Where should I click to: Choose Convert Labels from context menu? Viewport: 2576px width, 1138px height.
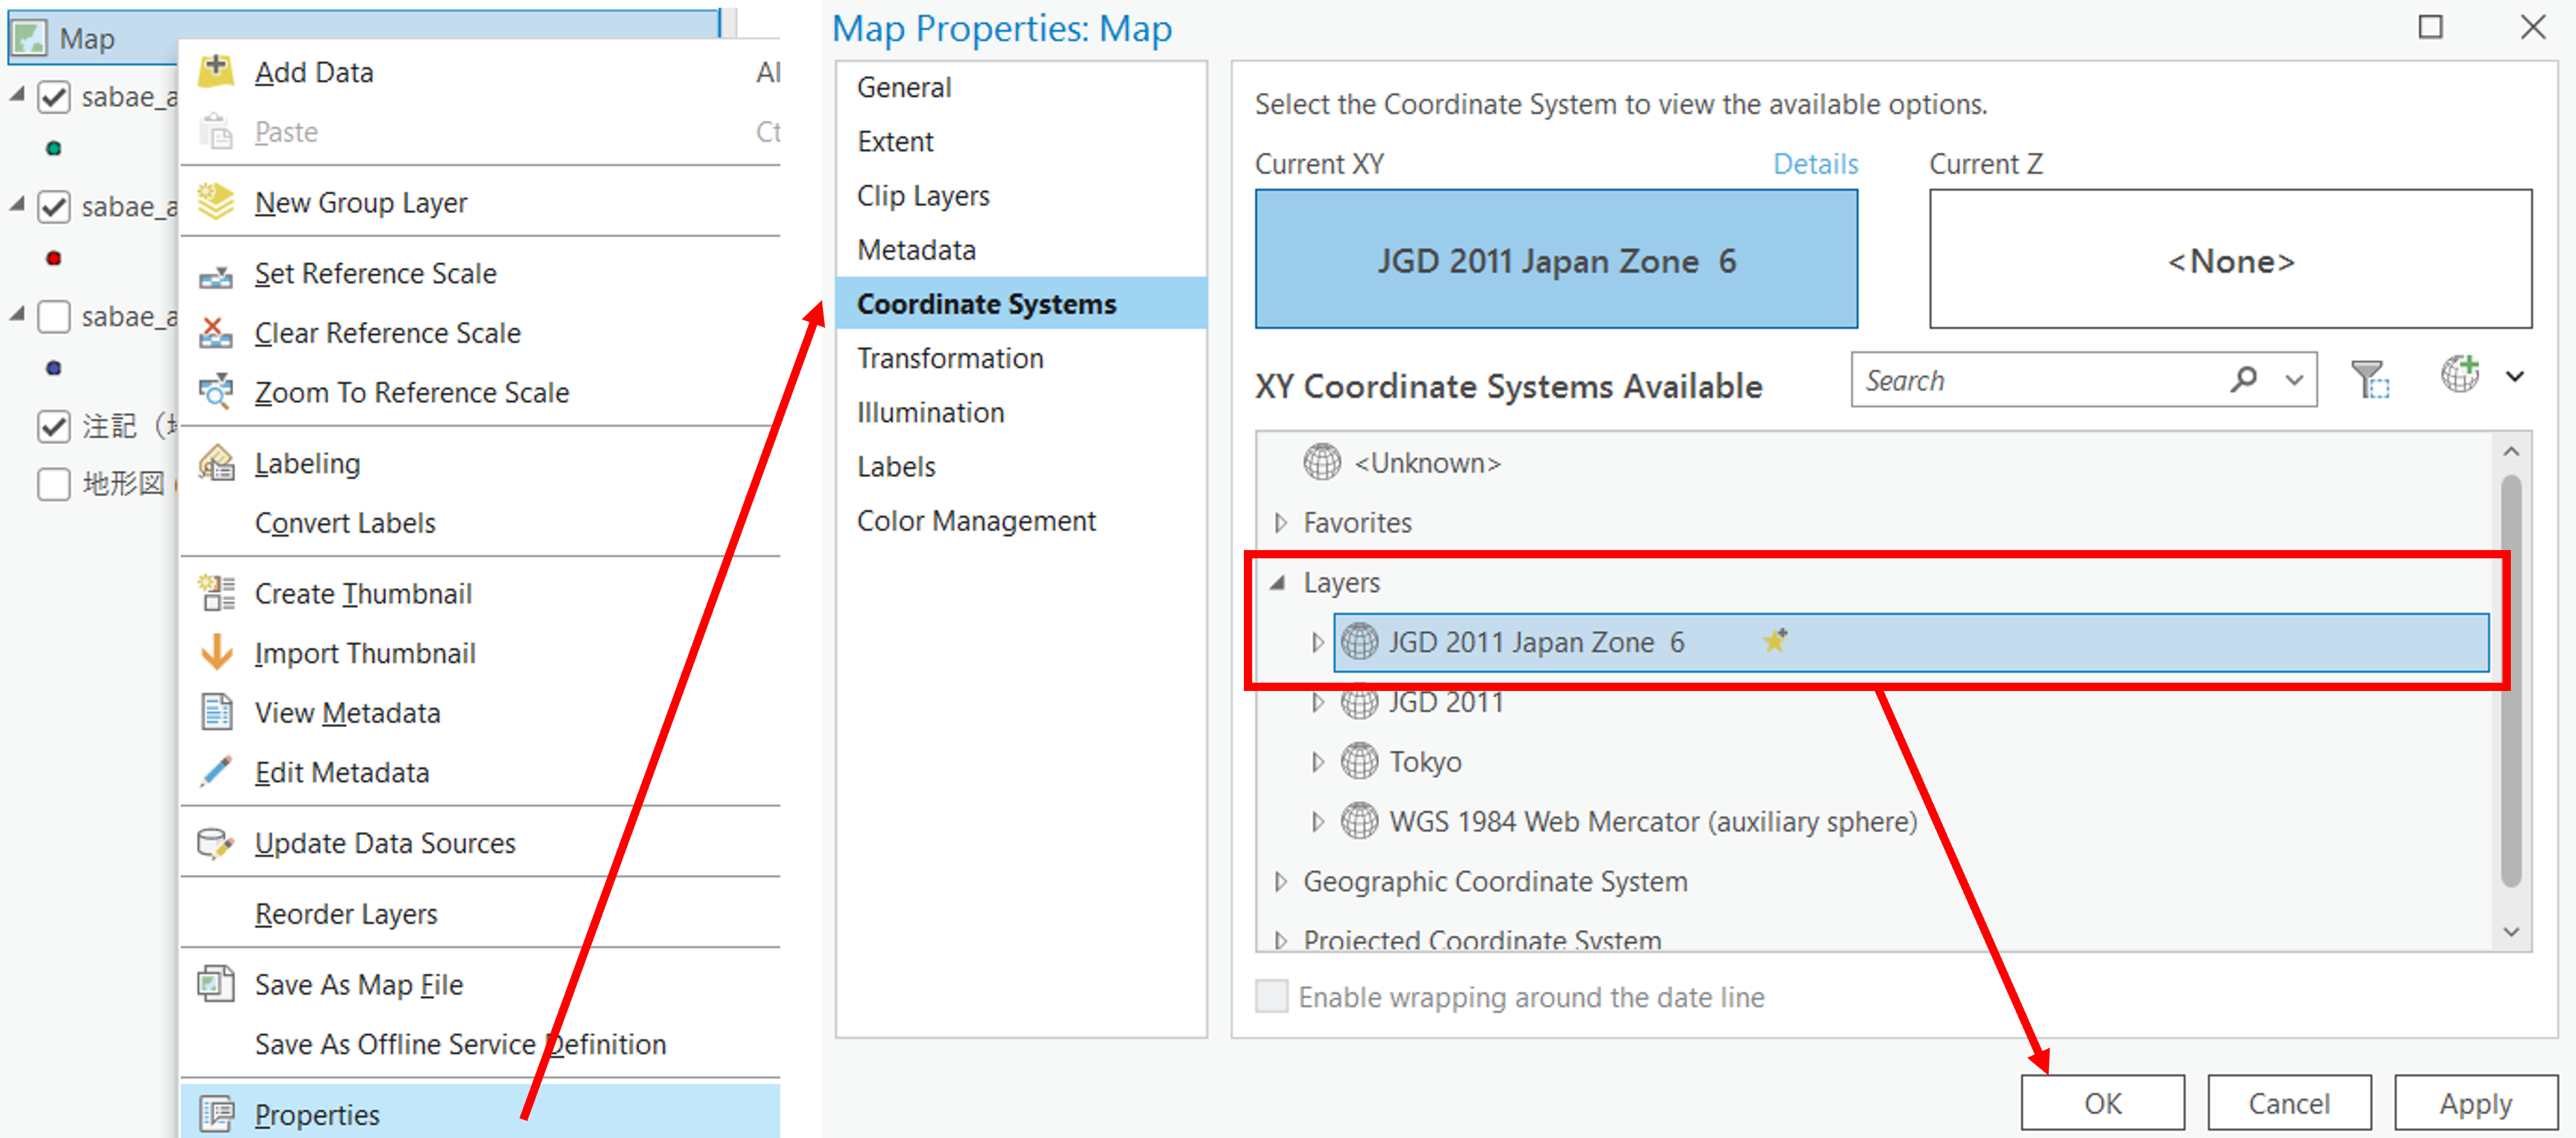pyautogui.click(x=345, y=523)
